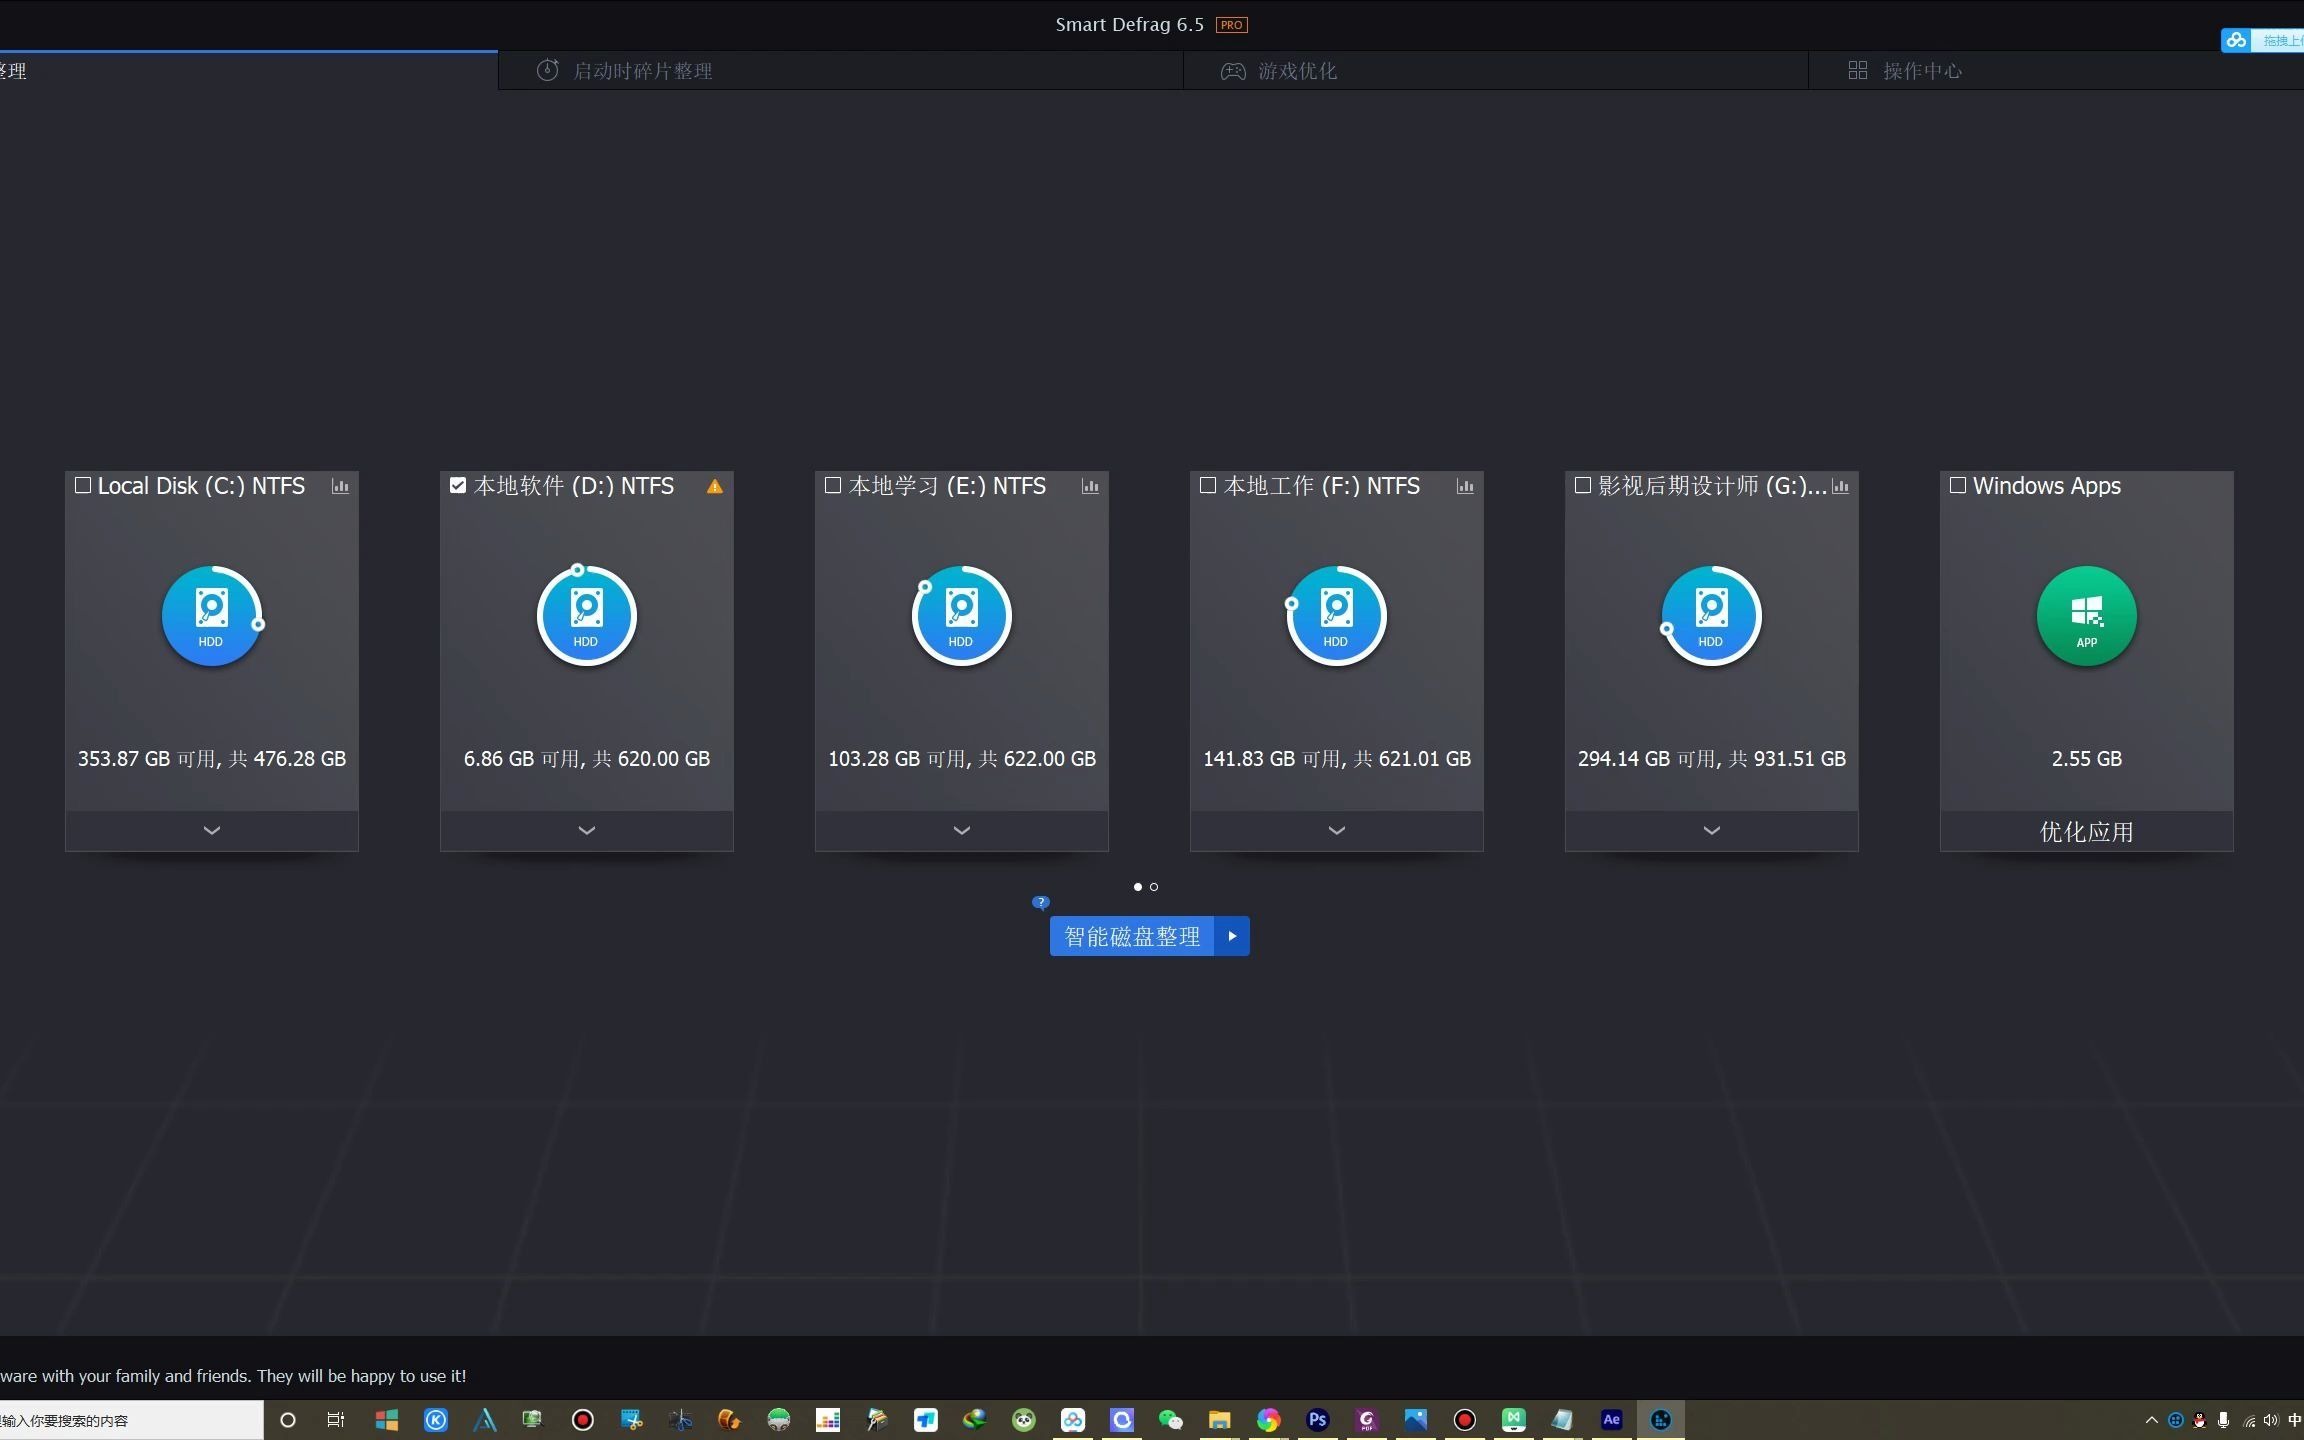2304x1440 pixels.
Task: Enable the 本地工作 (F:) checkbox
Action: 1207,484
